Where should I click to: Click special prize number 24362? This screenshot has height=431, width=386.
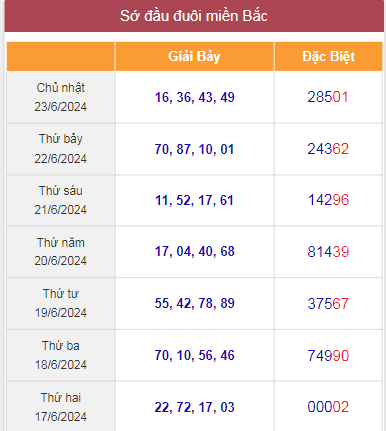pyautogui.click(x=328, y=149)
